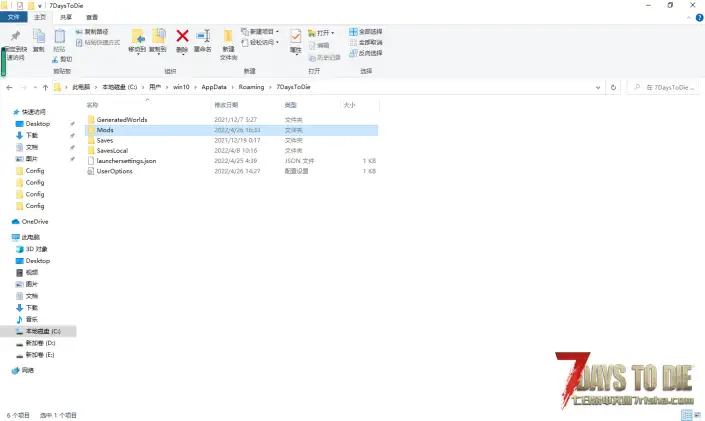
Task: Open 网络 (Network) in the navigation pane
Action: 23,370
